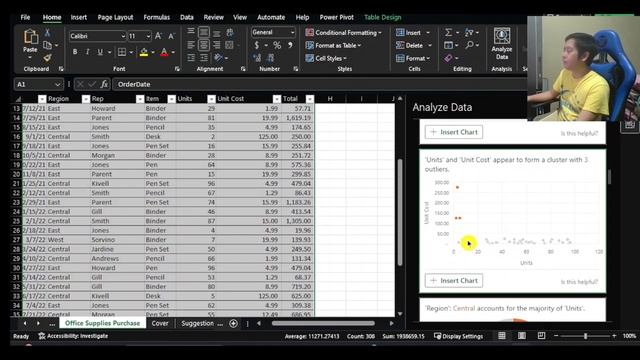Click Merge and Center icon
The height and width of the screenshot is (360, 640).
point(229,45)
